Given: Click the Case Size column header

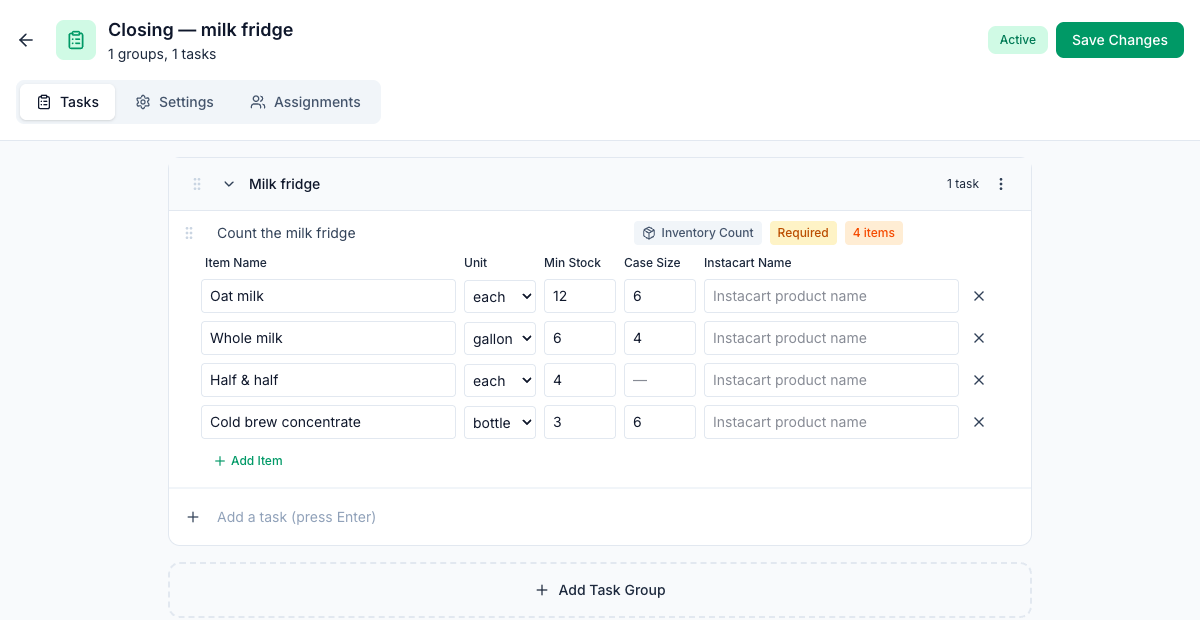Looking at the screenshot, I should tap(652, 263).
